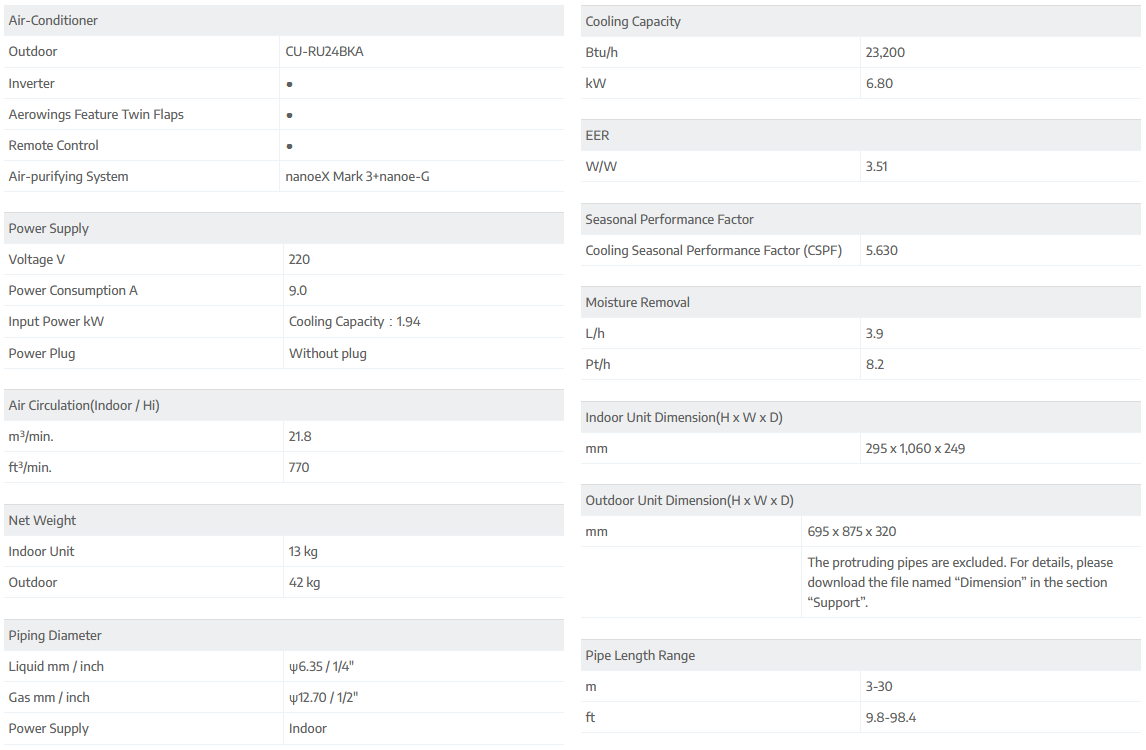1146x750 pixels.
Task: Click the "Without plug" Power Plug value
Action: tap(328, 354)
